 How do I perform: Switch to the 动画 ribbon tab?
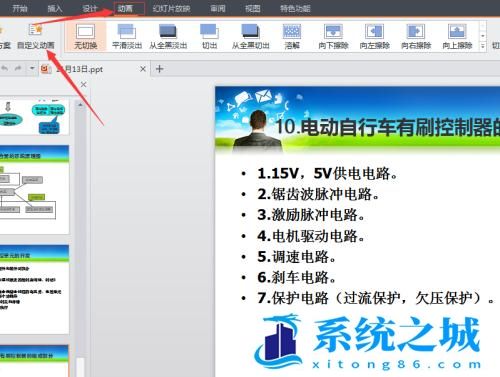point(125,8)
